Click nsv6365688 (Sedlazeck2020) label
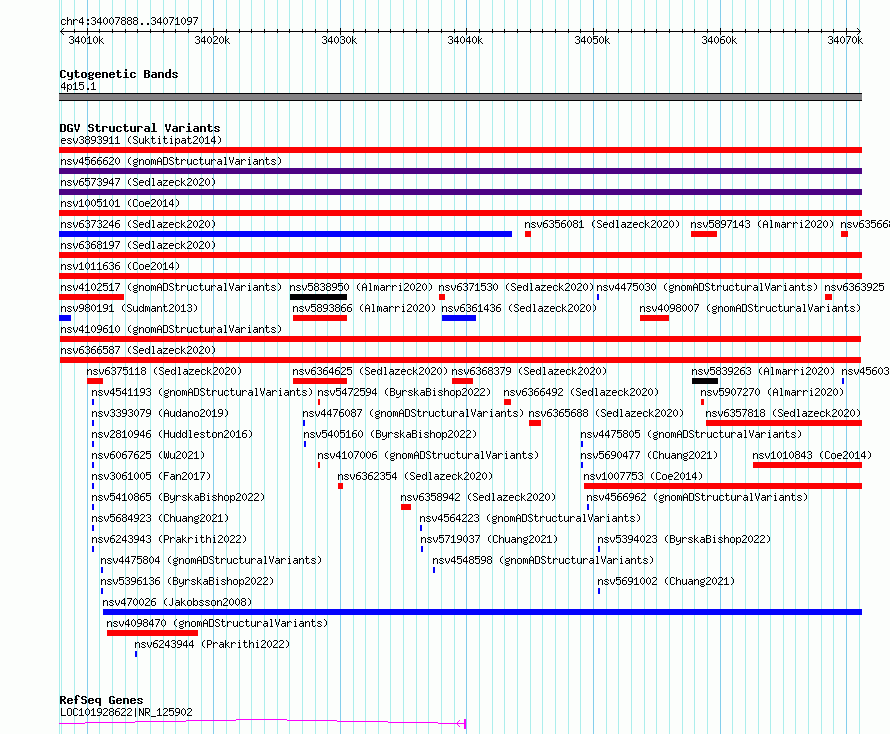Viewport: 890px width, 734px height. (606, 413)
